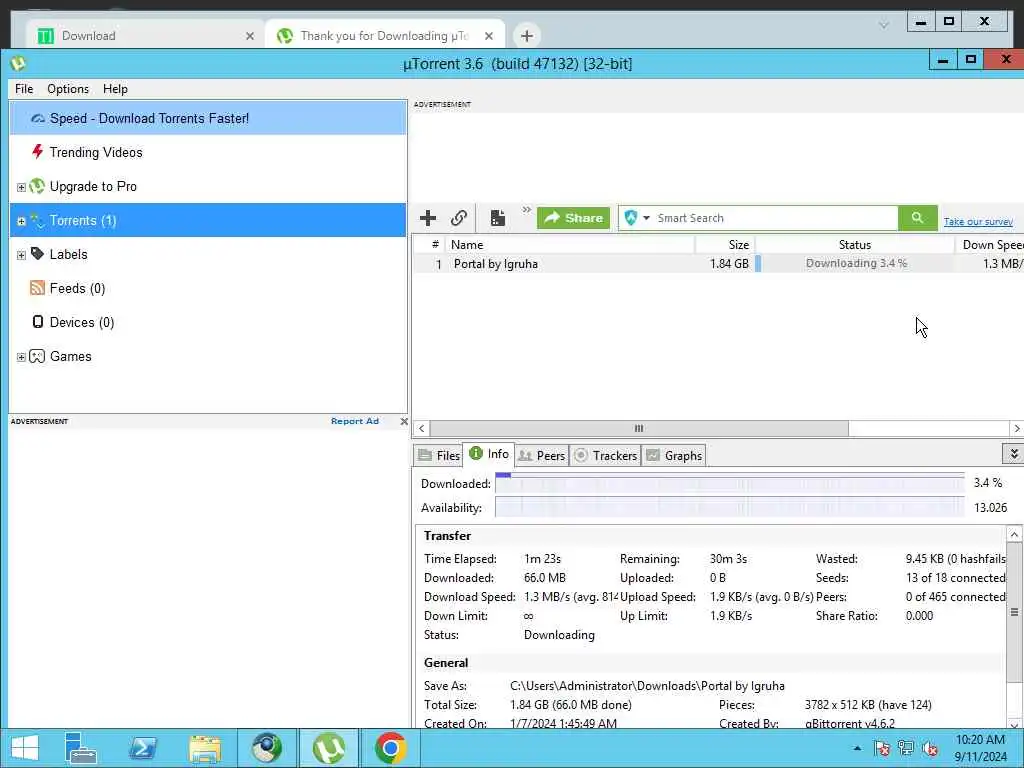This screenshot has height=768, width=1024.
Task: Click the Downloading 3.4 % status progress bar
Action: pyautogui.click(x=855, y=263)
